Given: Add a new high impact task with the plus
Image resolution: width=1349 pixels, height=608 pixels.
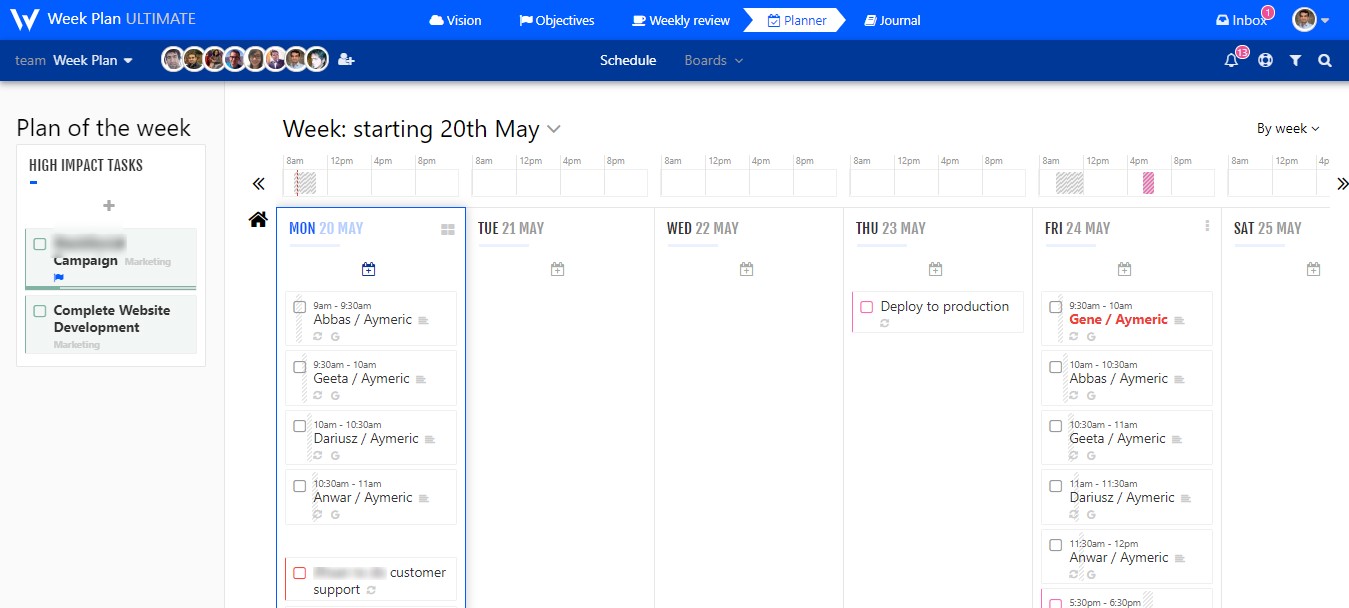Looking at the screenshot, I should coord(110,206).
